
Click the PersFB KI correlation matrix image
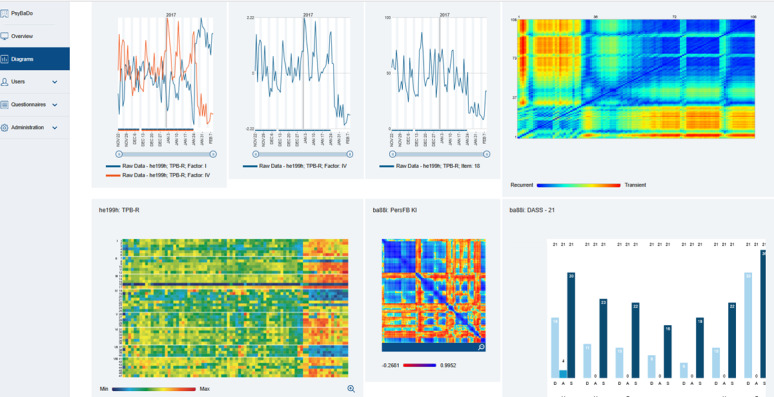point(433,291)
